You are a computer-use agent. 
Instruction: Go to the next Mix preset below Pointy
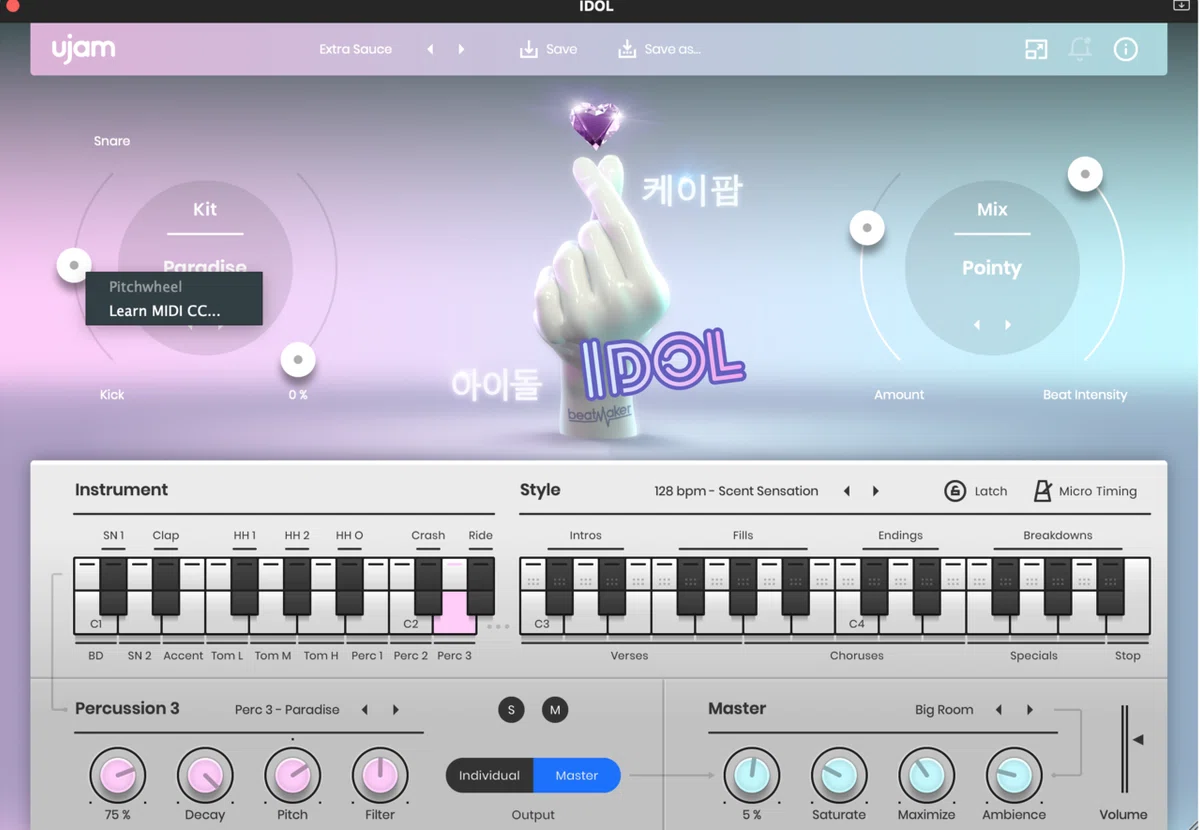pos(1008,325)
